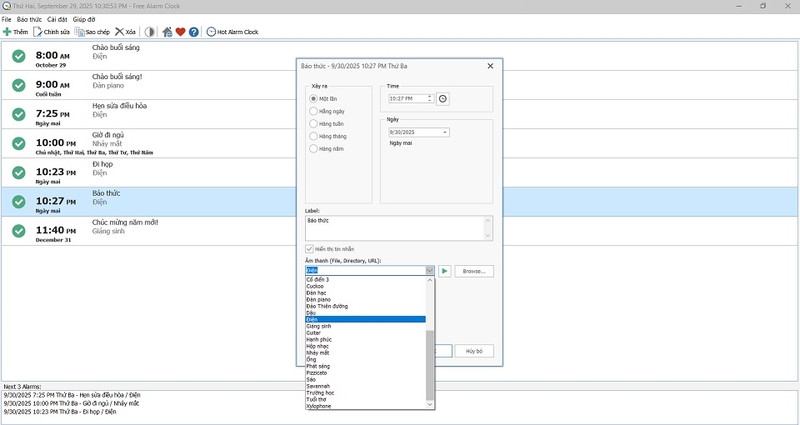
Task: Click the Hot Alarm Clock icon
Action: pos(211,32)
